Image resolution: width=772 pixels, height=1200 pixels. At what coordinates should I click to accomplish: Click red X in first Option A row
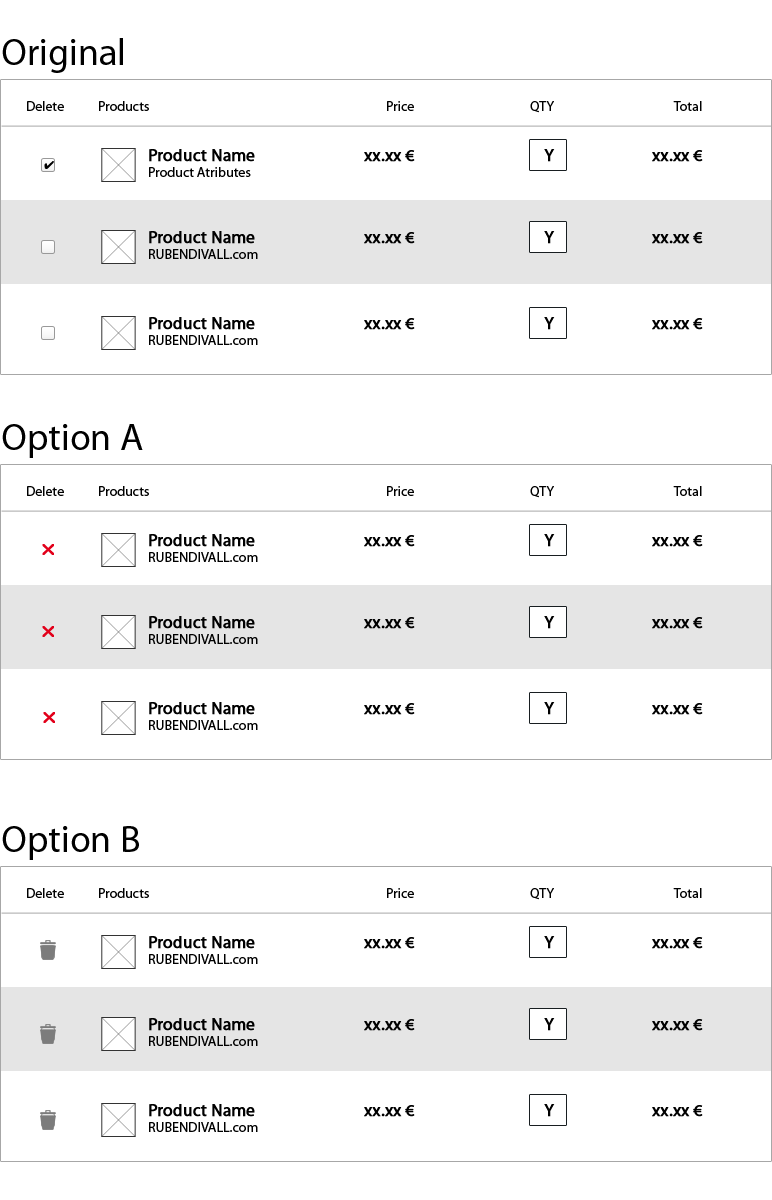(x=48, y=549)
